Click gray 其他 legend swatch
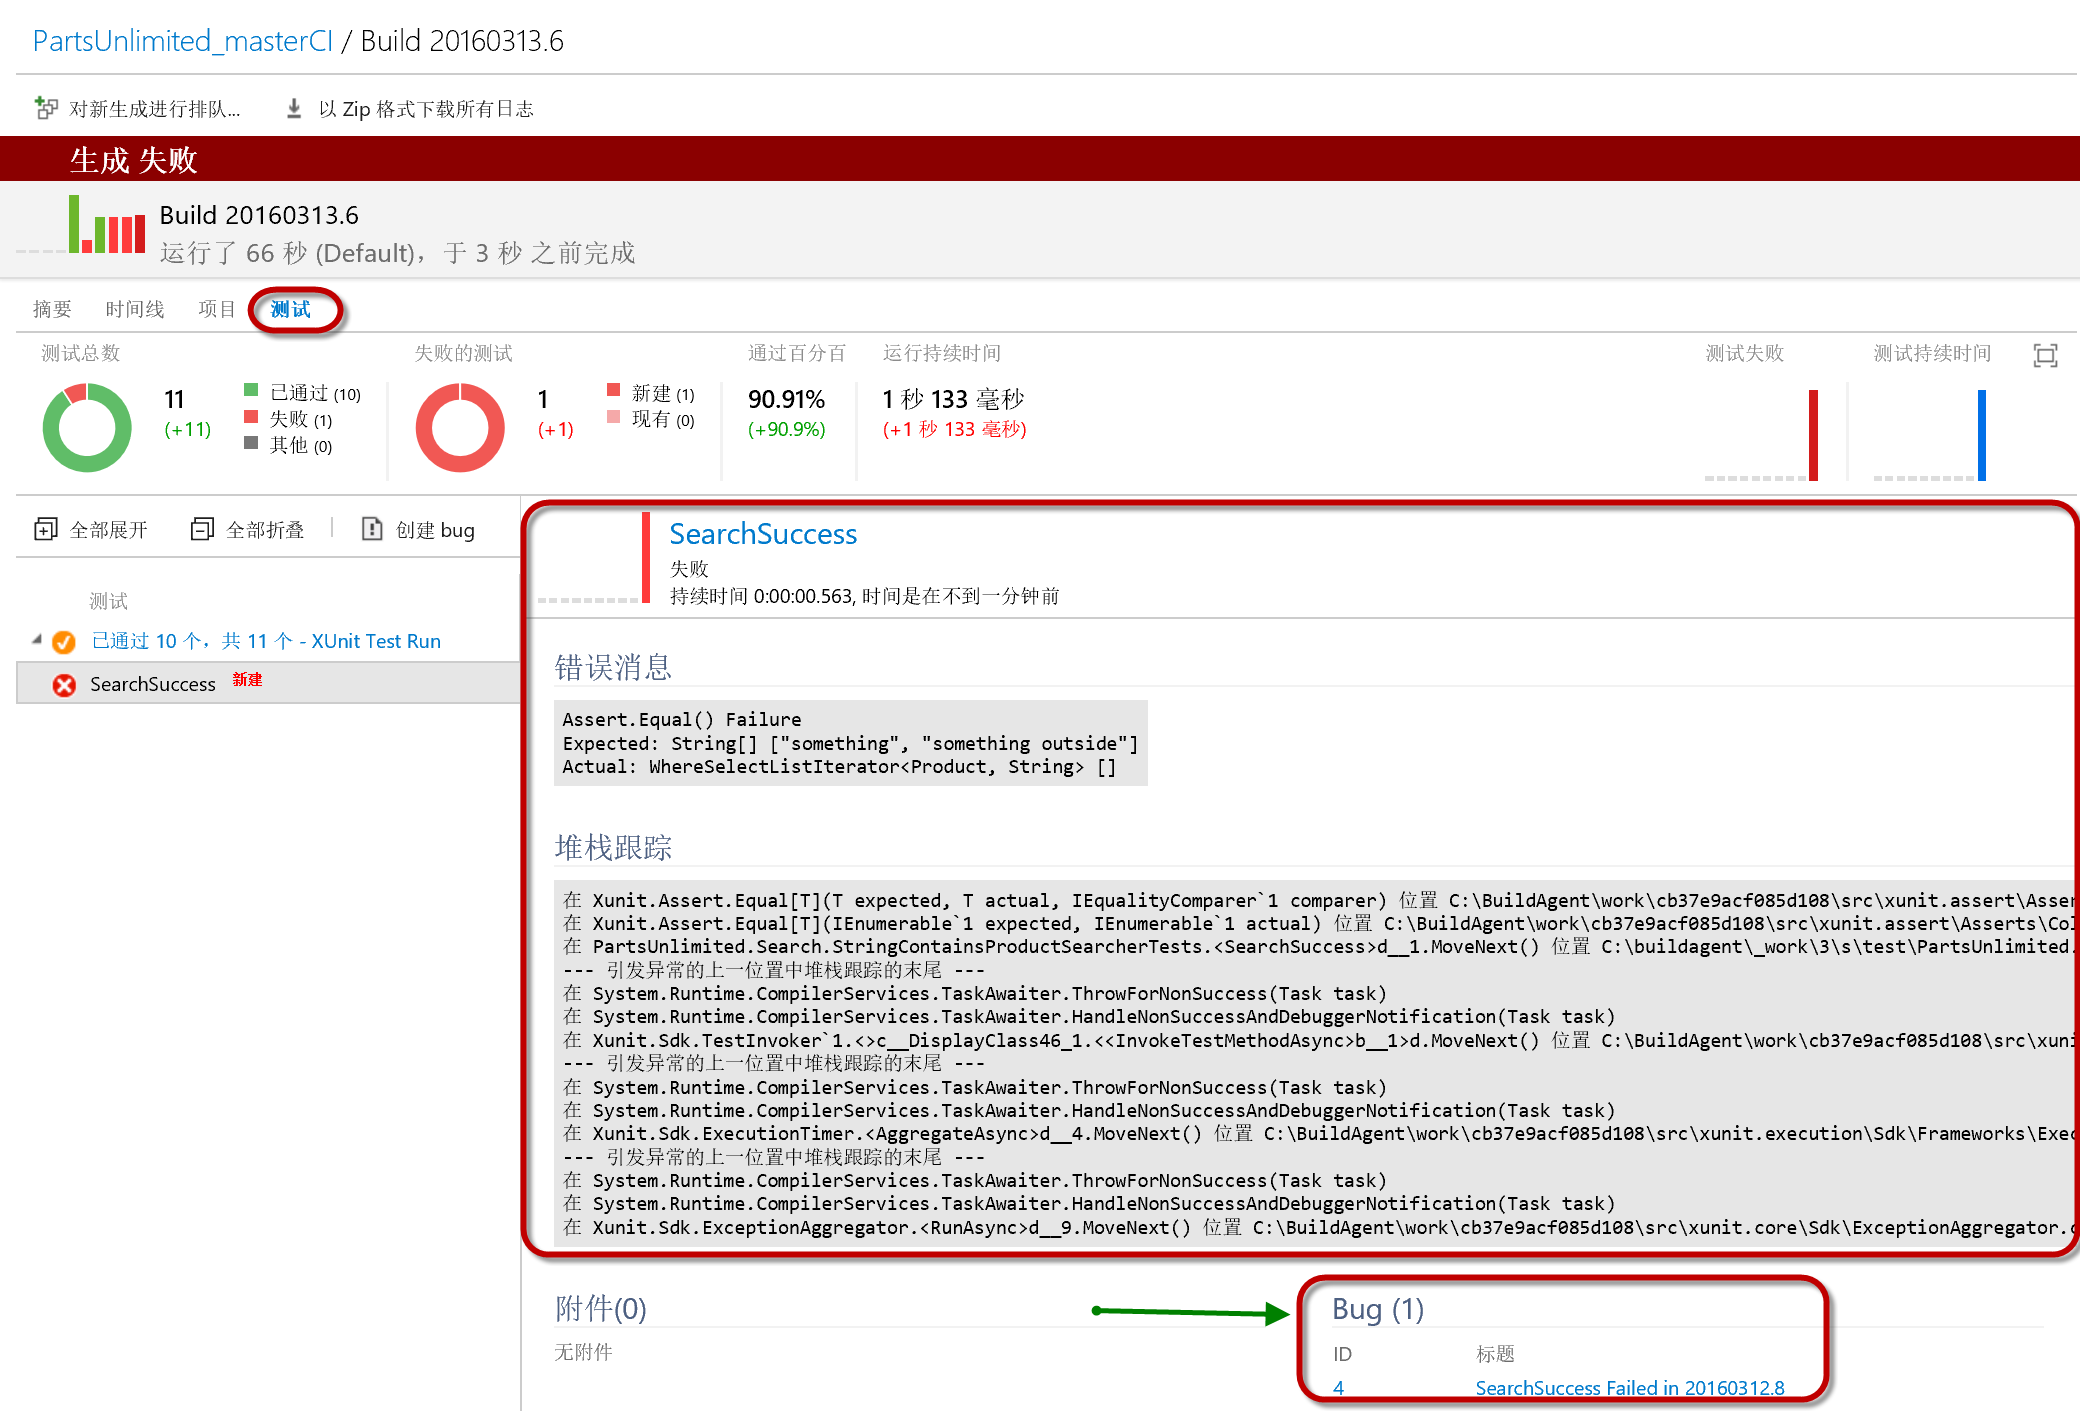Image resolution: width=2080 pixels, height=1411 pixels. click(251, 442)
